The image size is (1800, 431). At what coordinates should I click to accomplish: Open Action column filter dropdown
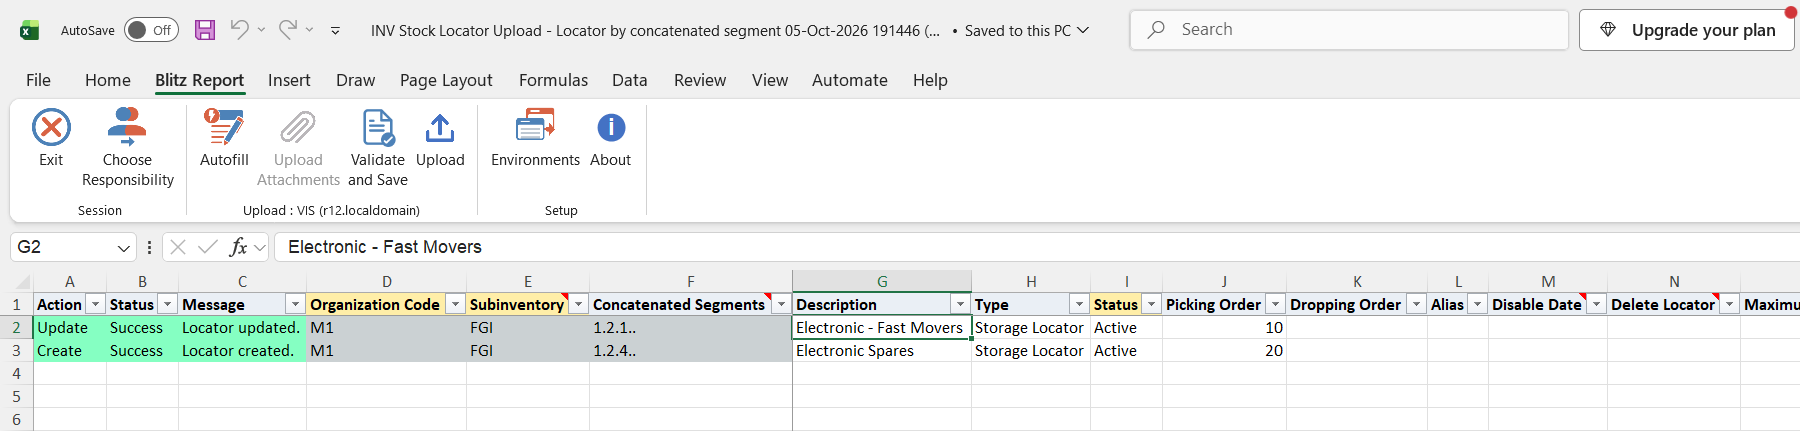pos(96,304)
